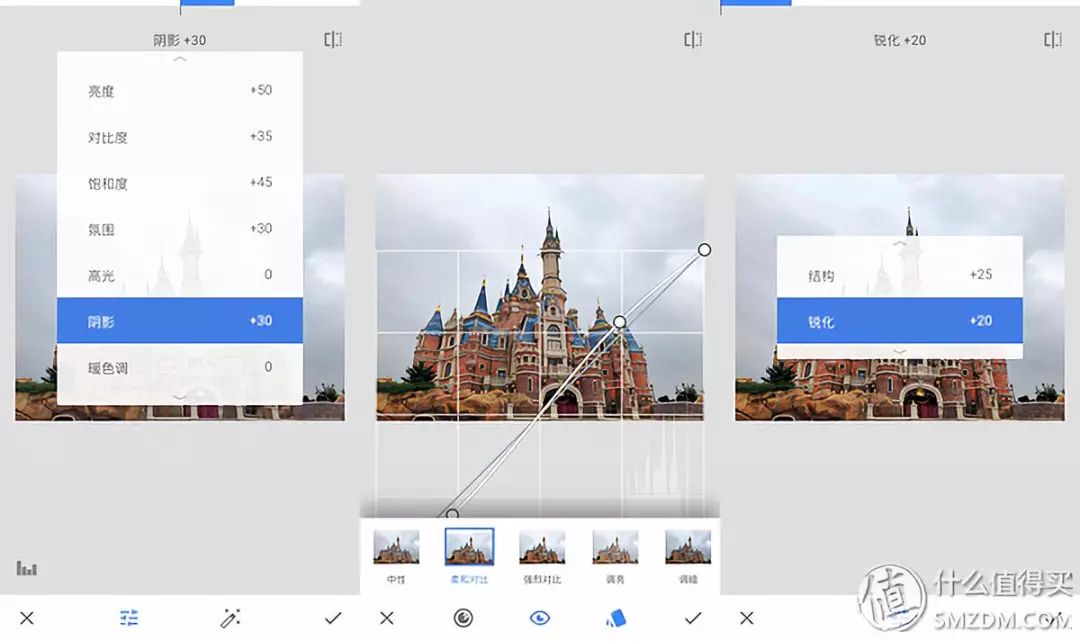This screenshot has height=641, width=1080.
Task: Collapse tune list with the top chevron
Action: (180, 59)
